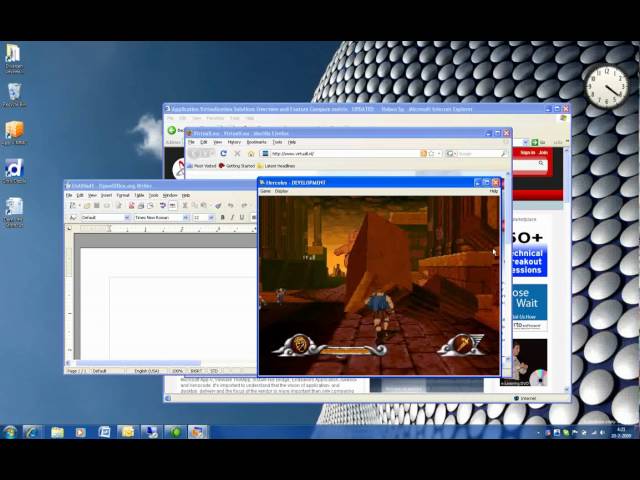The width and height of the screenshot is (640, 480).
Task: Click Back button in Internet Explorer
Action: point(172,130)
